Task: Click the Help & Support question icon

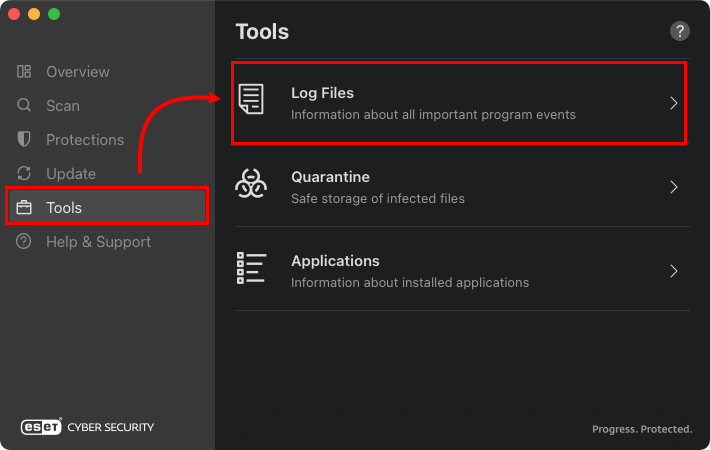Action: click(24, 242)
